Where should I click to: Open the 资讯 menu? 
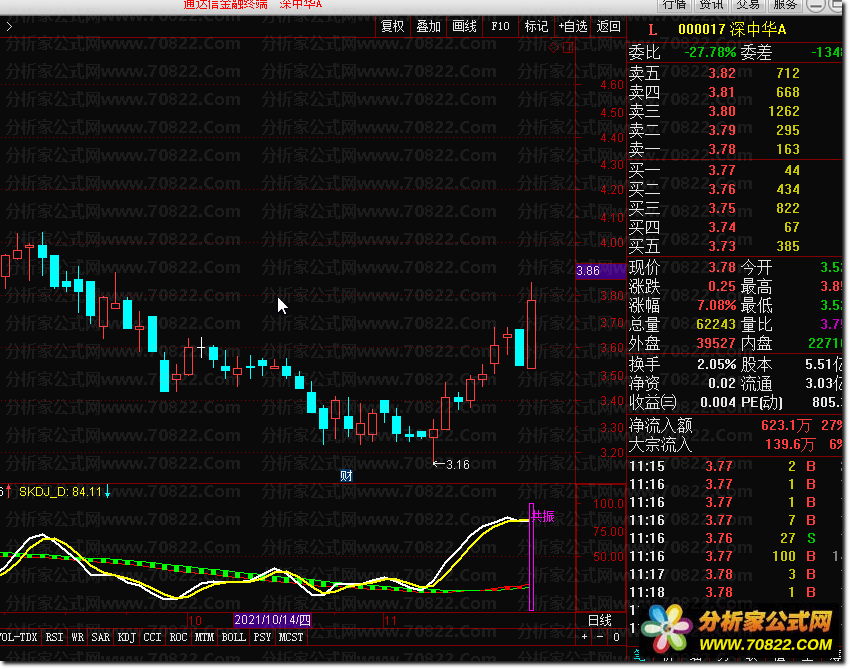point(711,5)
